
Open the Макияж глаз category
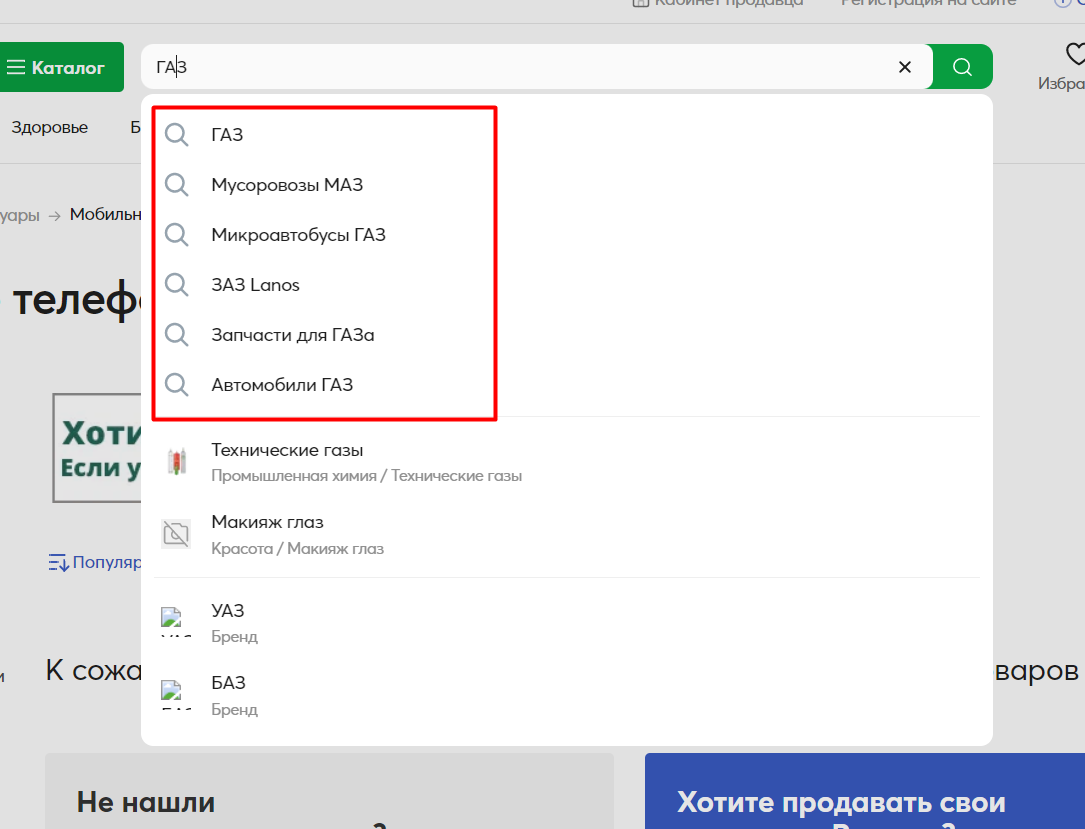tap(267, 522)
